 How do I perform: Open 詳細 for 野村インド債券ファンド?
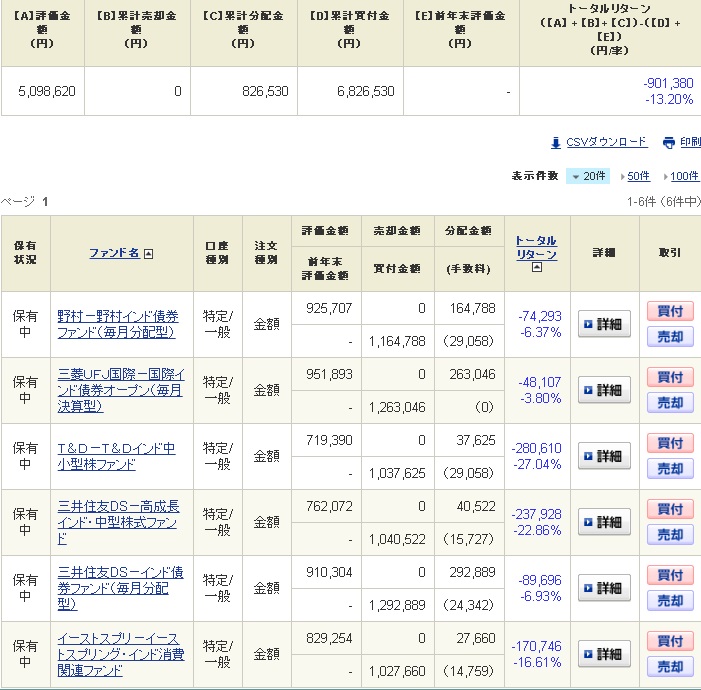[x=604, y=324]
